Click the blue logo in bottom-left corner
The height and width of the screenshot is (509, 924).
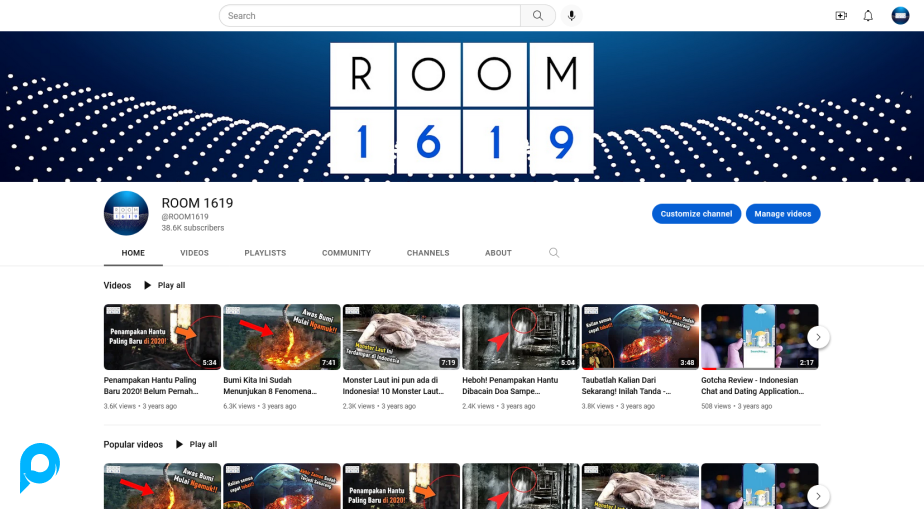pos(40,467)
